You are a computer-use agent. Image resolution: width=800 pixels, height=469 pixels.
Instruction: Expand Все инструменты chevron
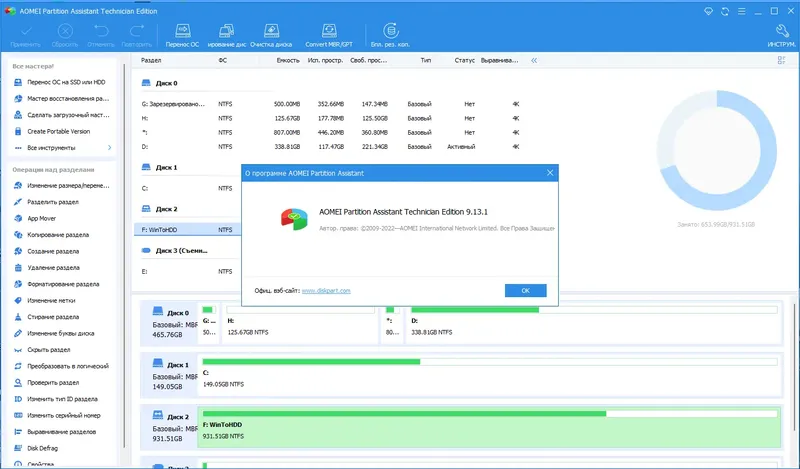[x=110, y=147]
